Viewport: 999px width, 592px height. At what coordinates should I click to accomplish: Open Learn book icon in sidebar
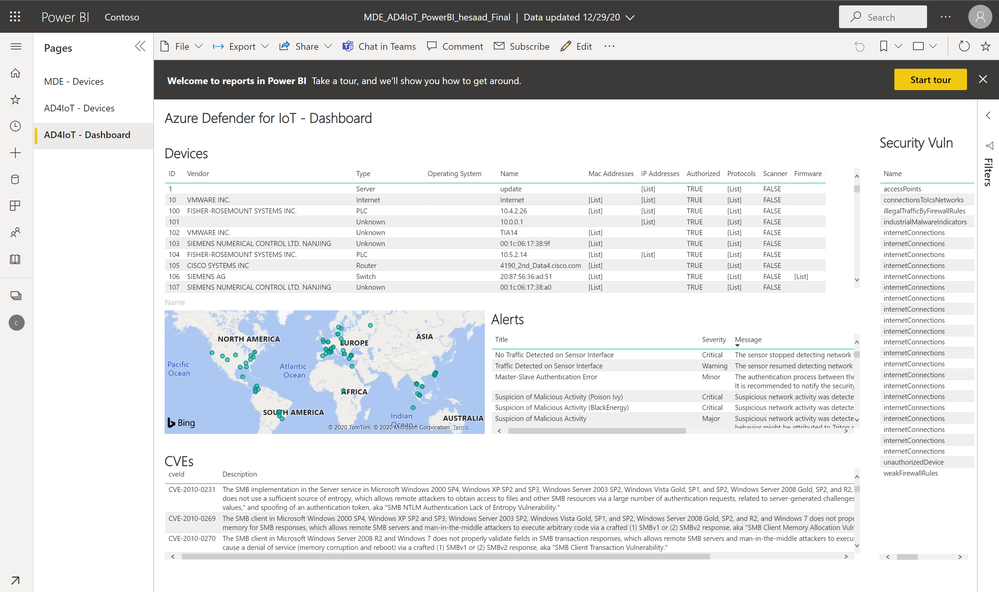(16, 259)
